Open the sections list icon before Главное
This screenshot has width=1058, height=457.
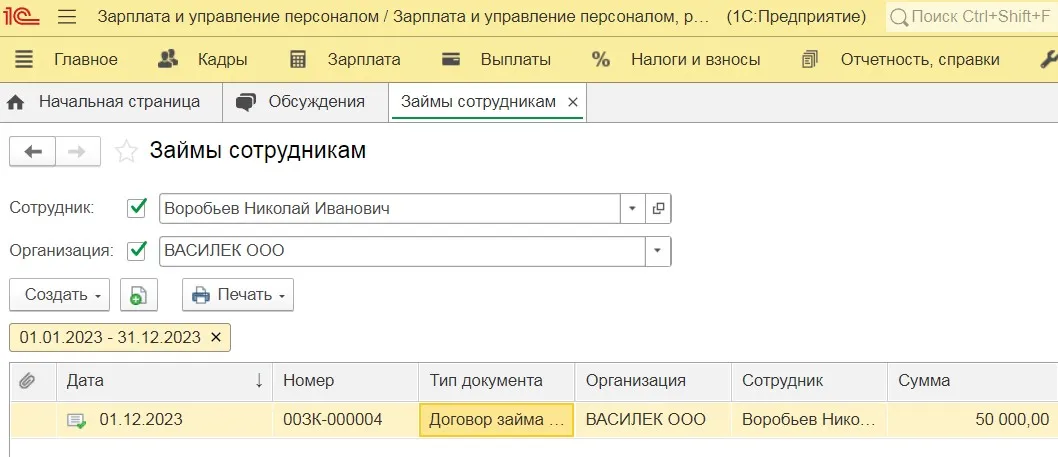(x=25, y=59)
